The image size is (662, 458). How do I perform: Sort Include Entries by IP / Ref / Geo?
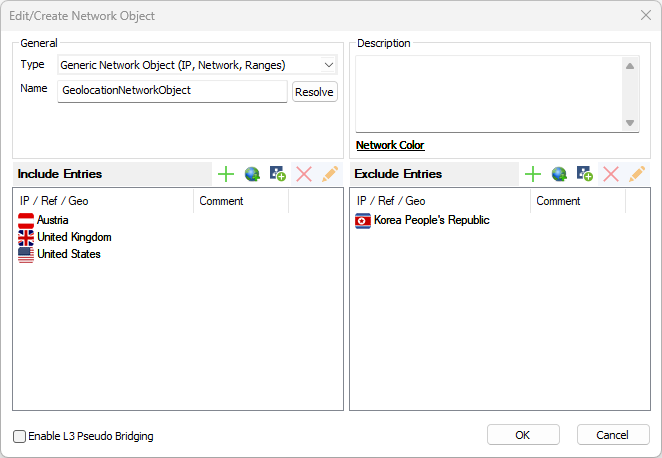pos(103,201)
